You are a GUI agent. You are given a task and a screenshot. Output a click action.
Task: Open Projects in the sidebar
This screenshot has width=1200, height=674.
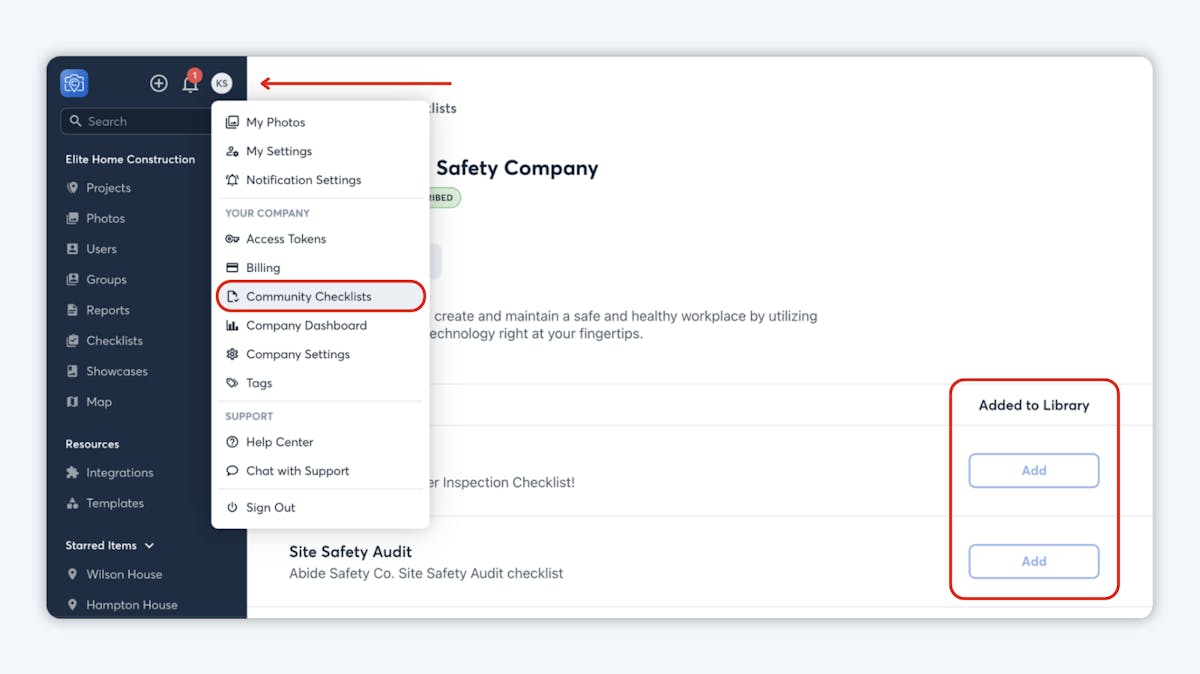click(108, 188)
